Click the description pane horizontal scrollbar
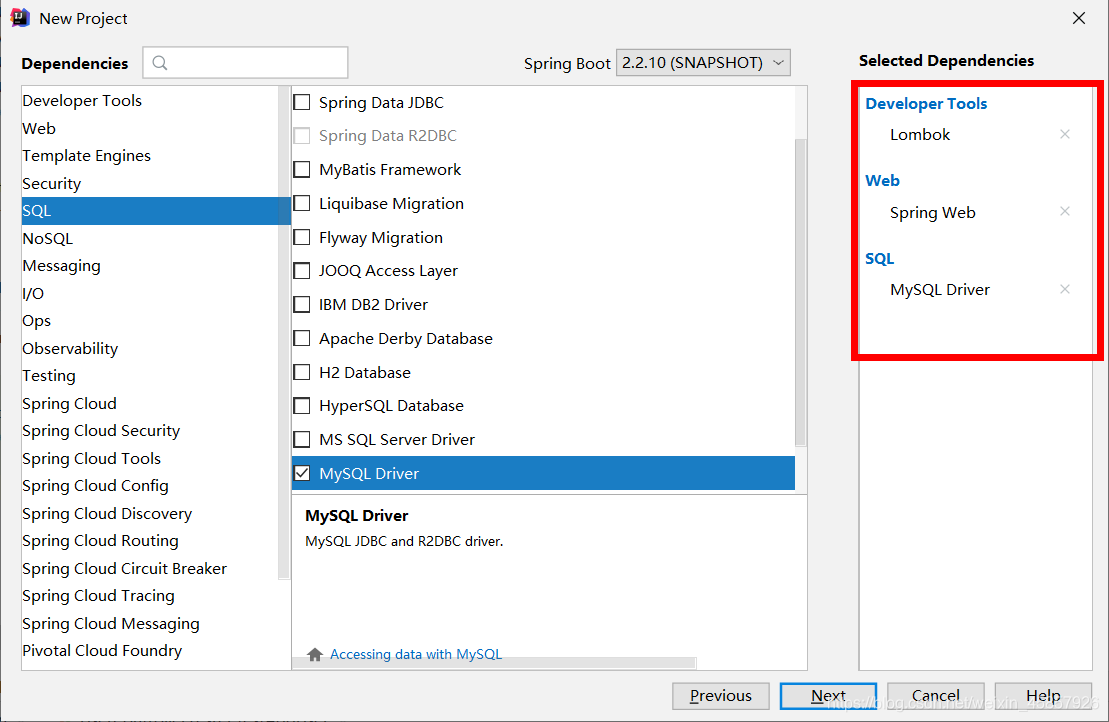Viewport: 1109px width, 722px height. pos(494,663)
